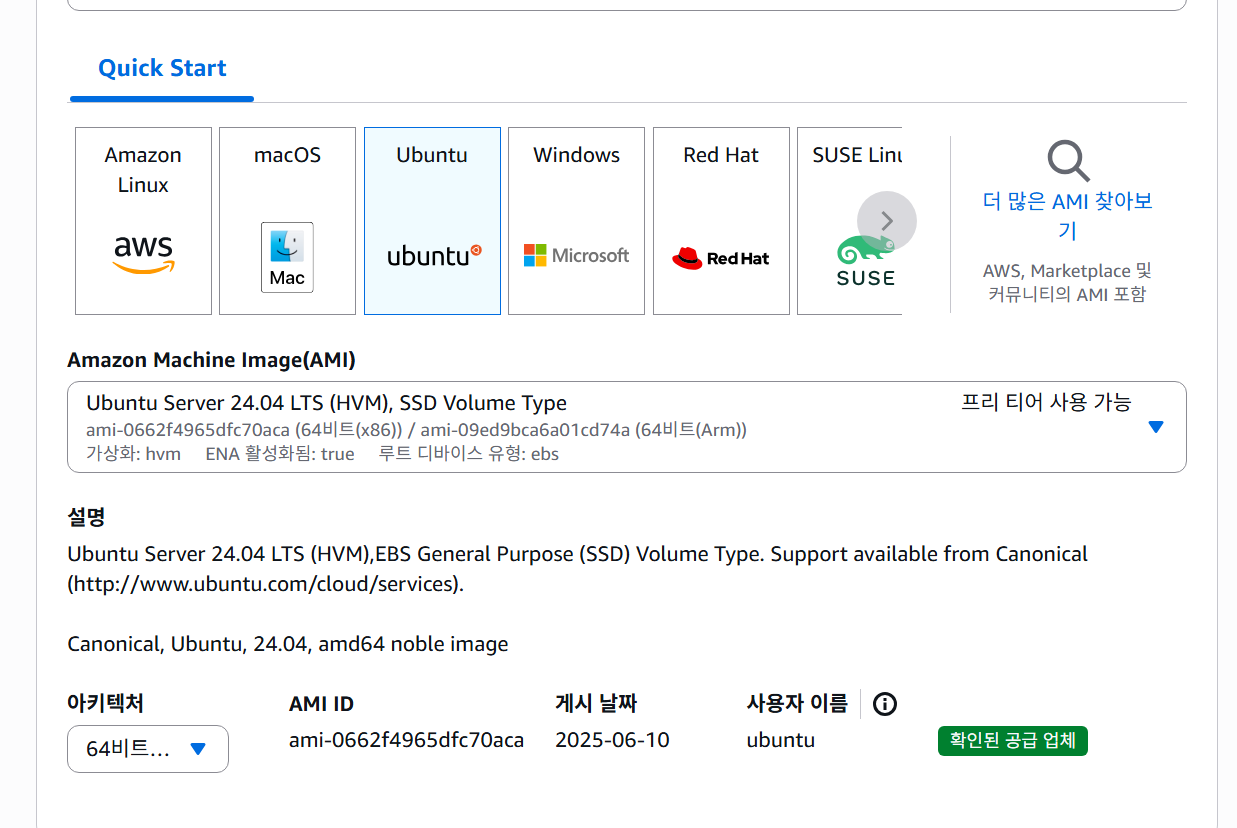
Task: Click the Microsoft logo icon
Action: [x=576, y=256]
